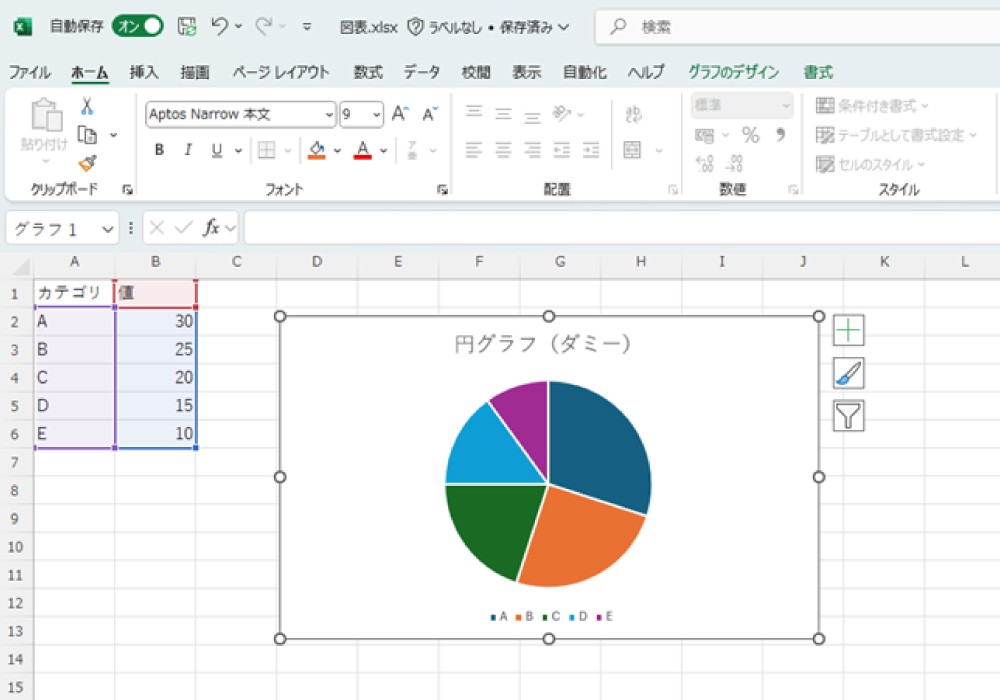Select the Cut scissors icon
The height and width of the screenshot is (700, 1000).
[x=87, y=106]
